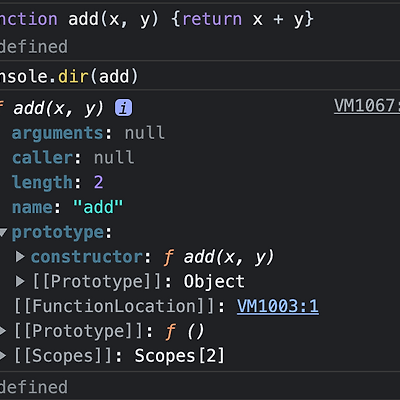Click the name: "add" string value
The height and width of the screenshot is (400, 400).
point(98,207)
